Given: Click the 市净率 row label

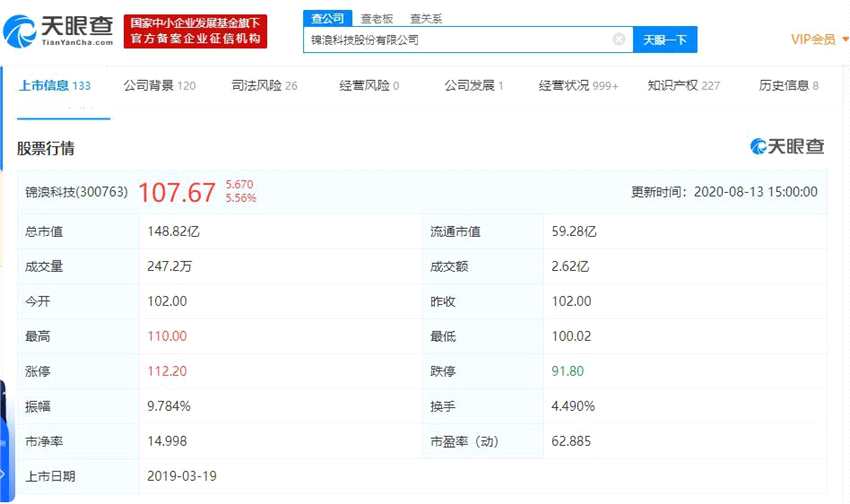Looking at the screenshot, I should (x=44, y=442).
